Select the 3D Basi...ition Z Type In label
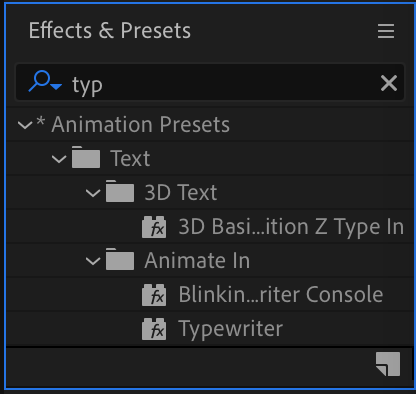This screenshot has width=416, height=394. click(291, 227)
